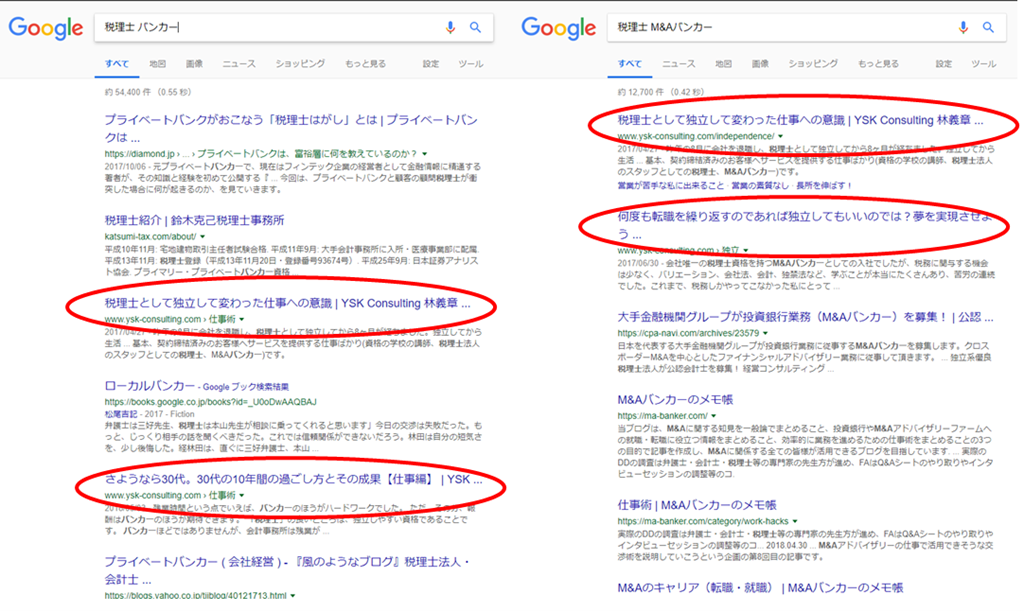Screen dimensions: 1024x612
Task: Select ショッピング tab in right page
Action: pyautogui.click(x=812, y=63)
